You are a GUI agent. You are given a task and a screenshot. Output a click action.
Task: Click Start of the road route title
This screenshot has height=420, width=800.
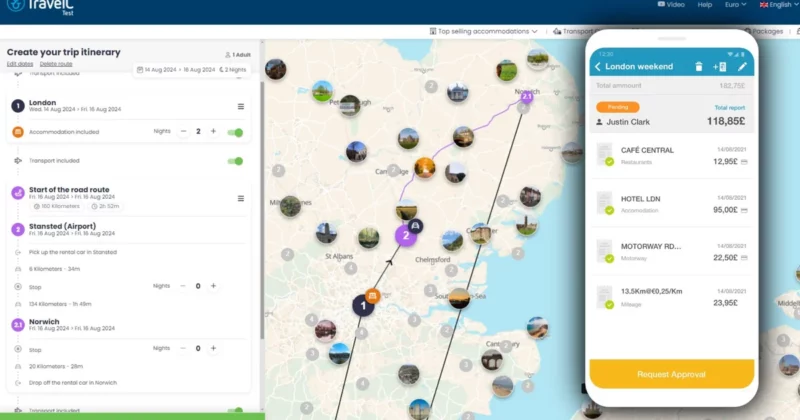[x=69, y=189]
